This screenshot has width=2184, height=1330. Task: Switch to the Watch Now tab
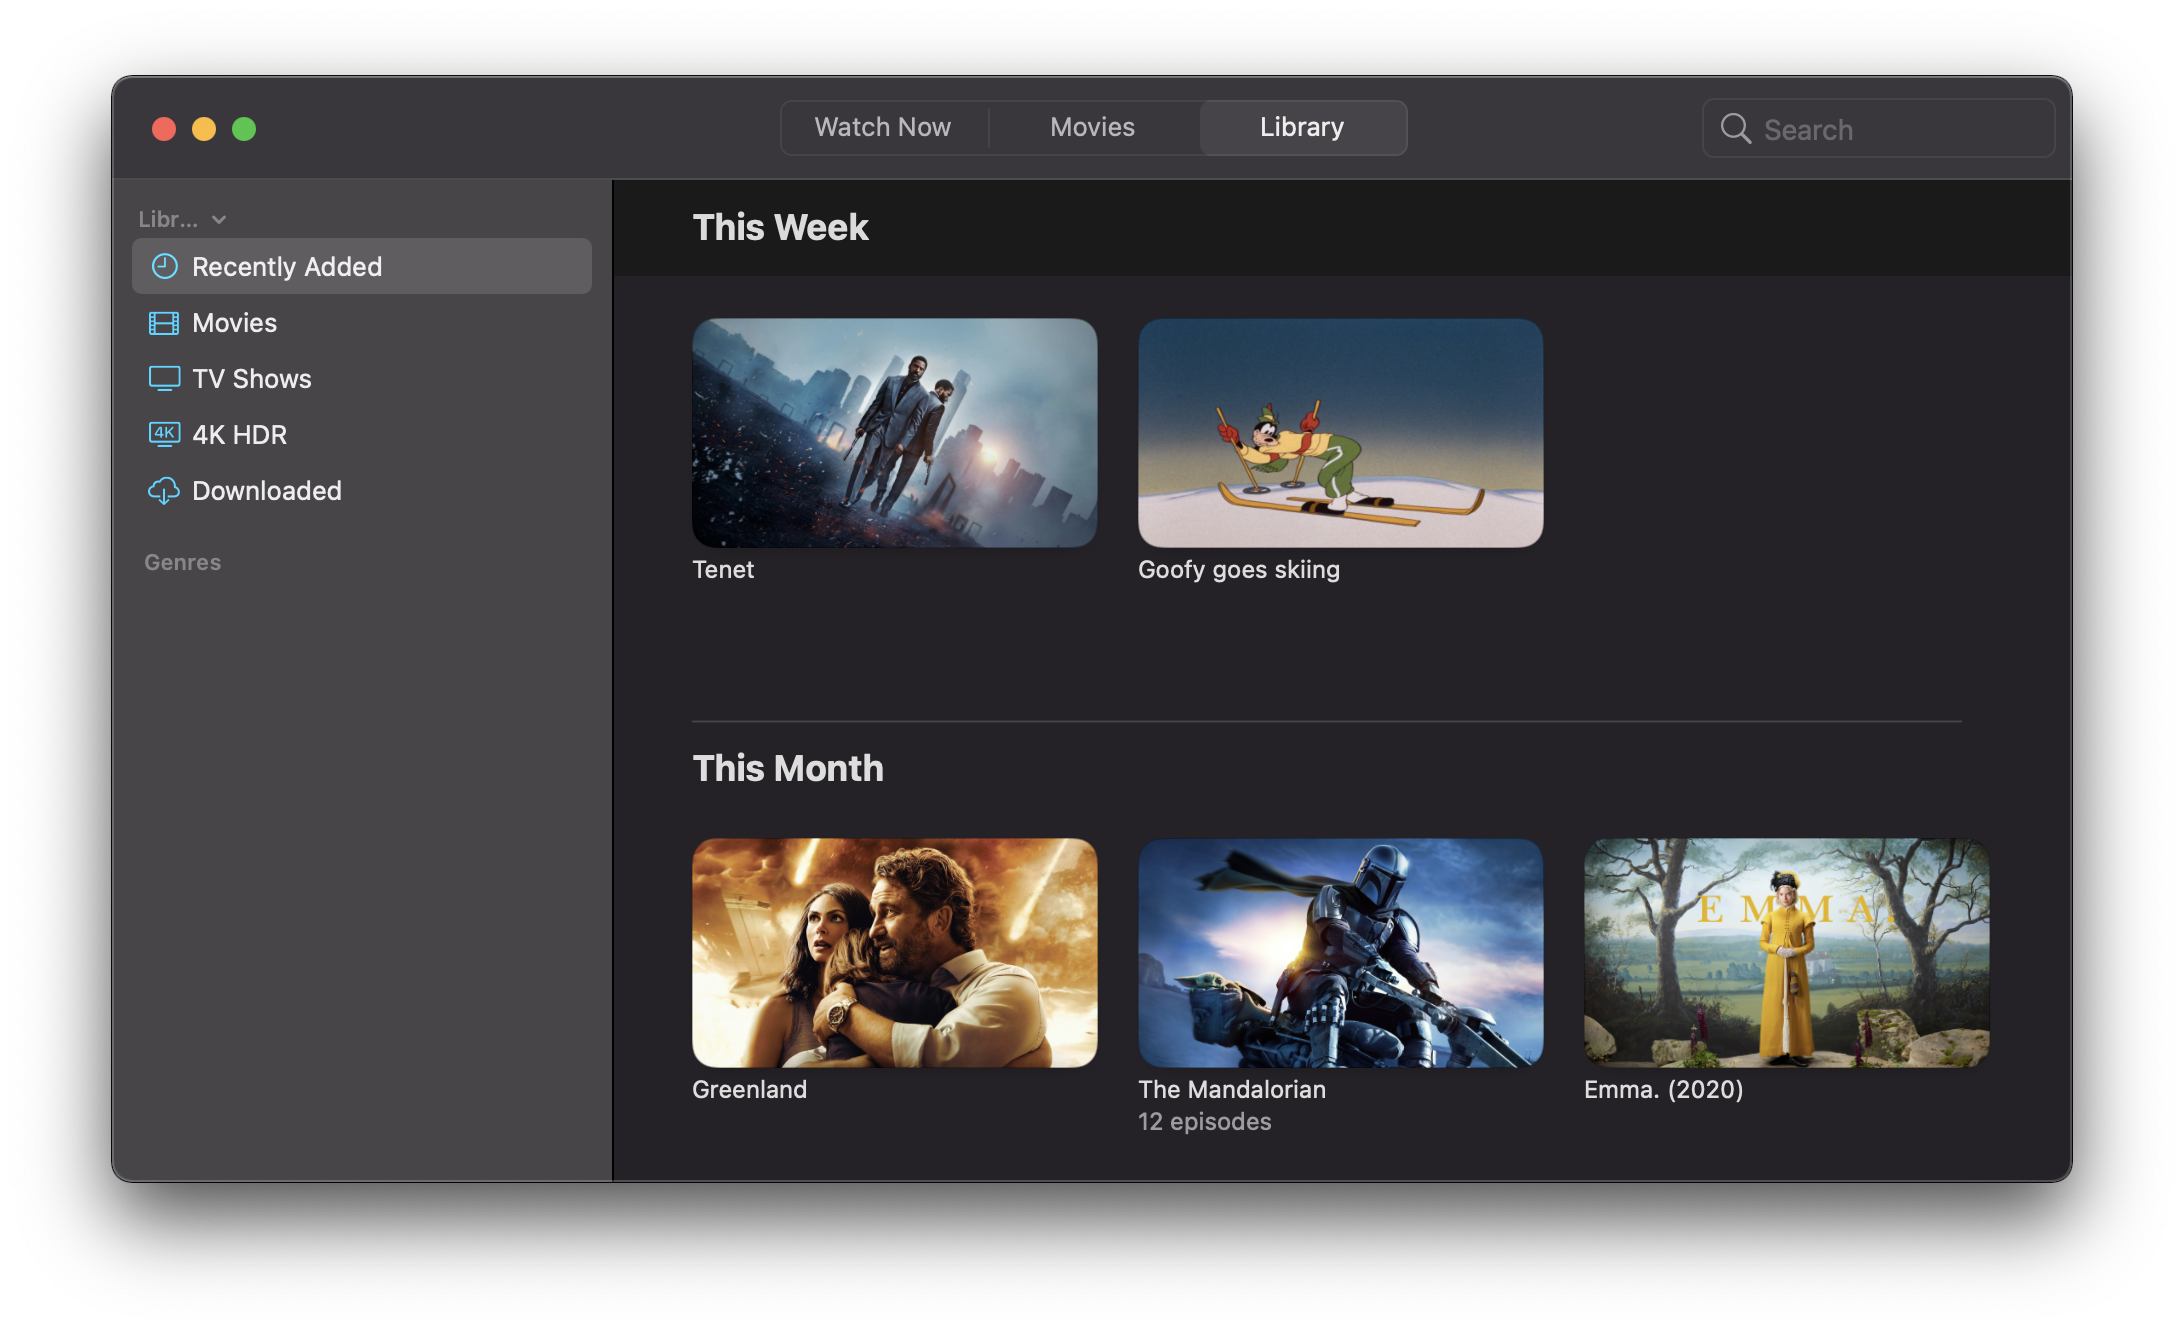[x=883, y=127]
